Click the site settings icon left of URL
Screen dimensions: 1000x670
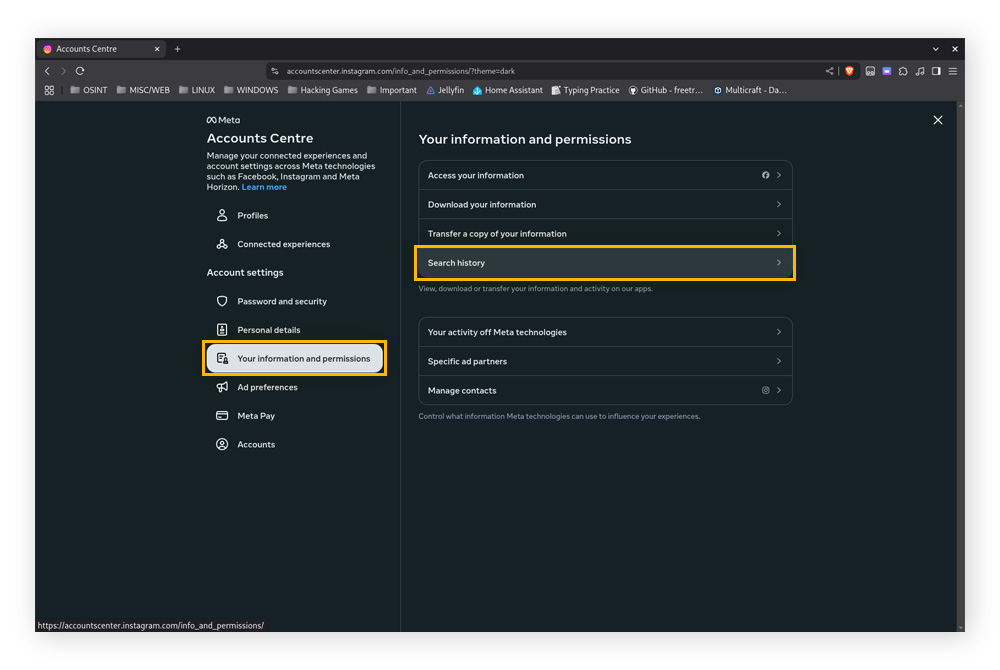275,71
